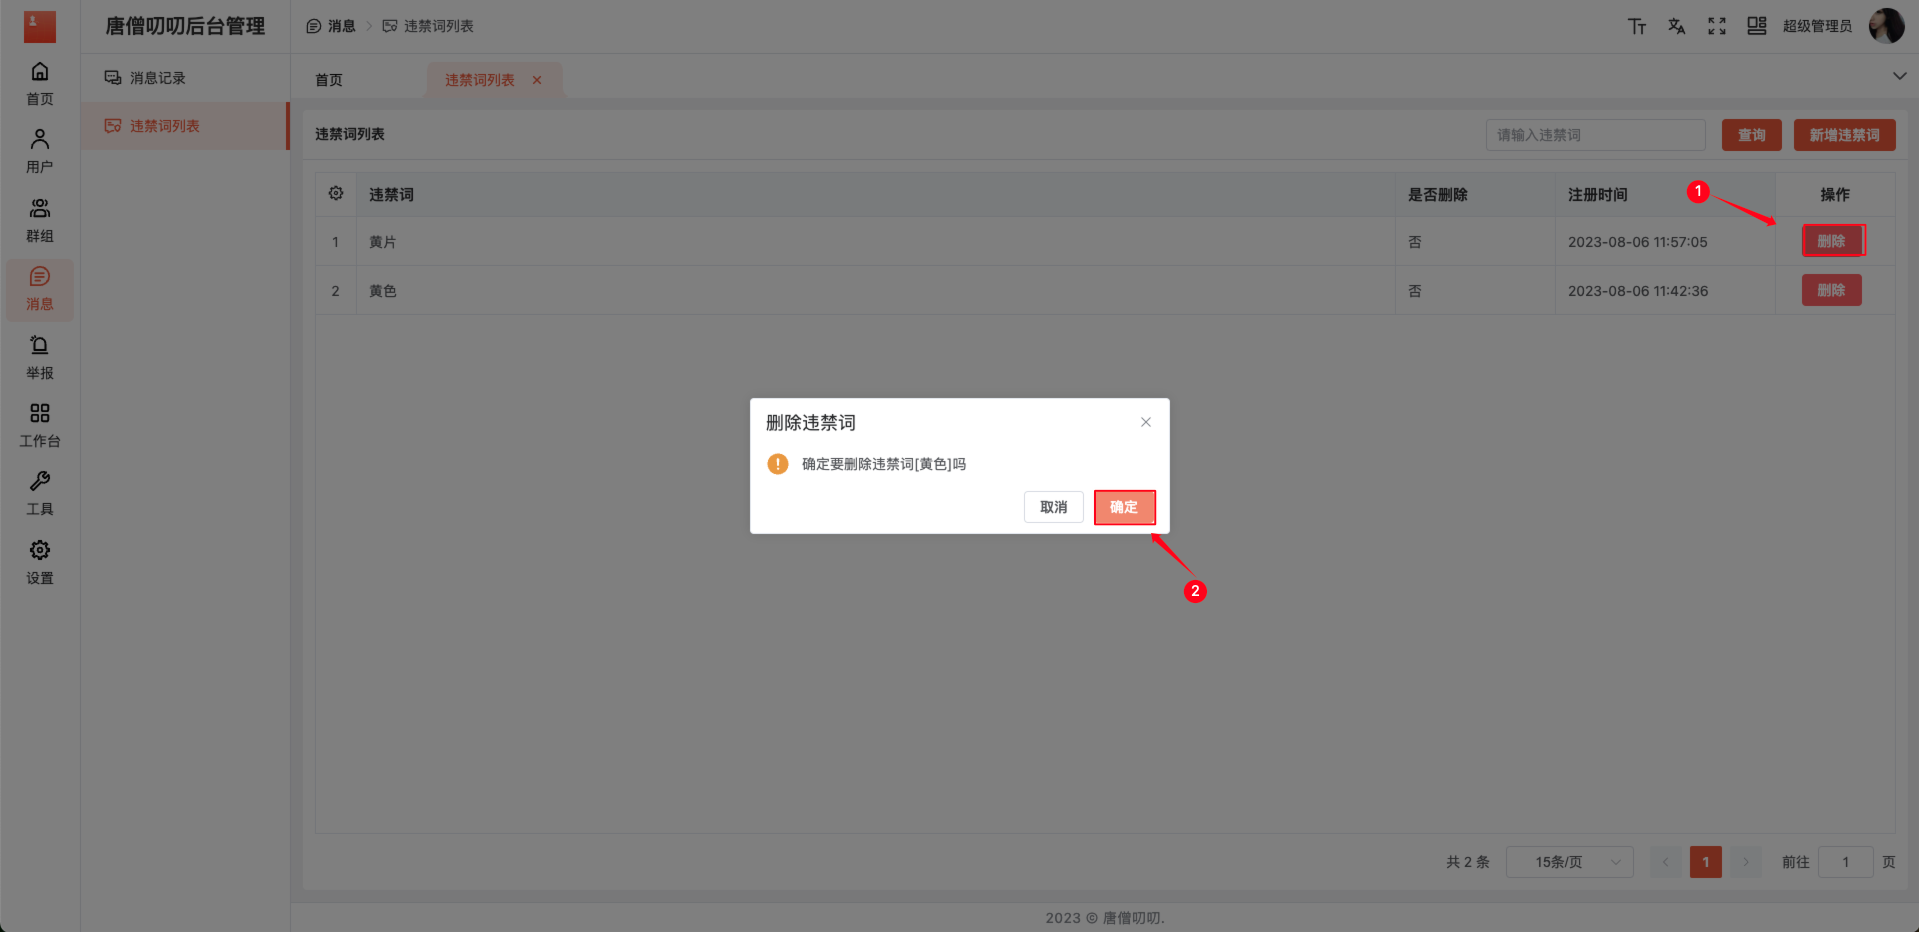
Task: Switch to the 首页 tab
Action: click(x=327, y=79)
